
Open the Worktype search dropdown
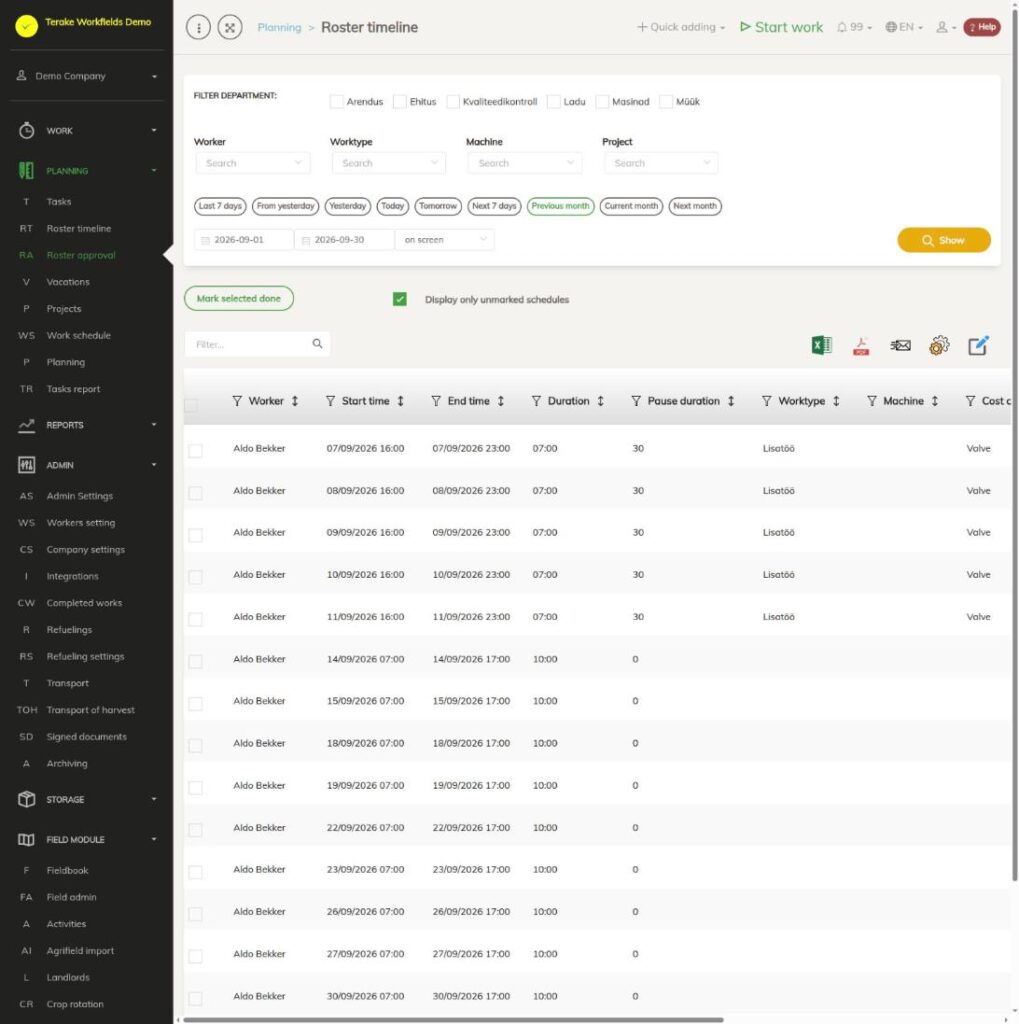(389, 163)
